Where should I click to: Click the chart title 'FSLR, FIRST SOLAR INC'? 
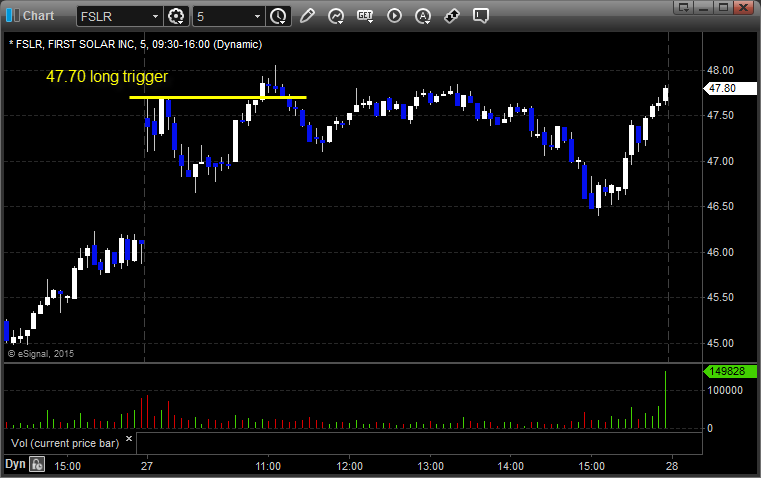[75, 44]
